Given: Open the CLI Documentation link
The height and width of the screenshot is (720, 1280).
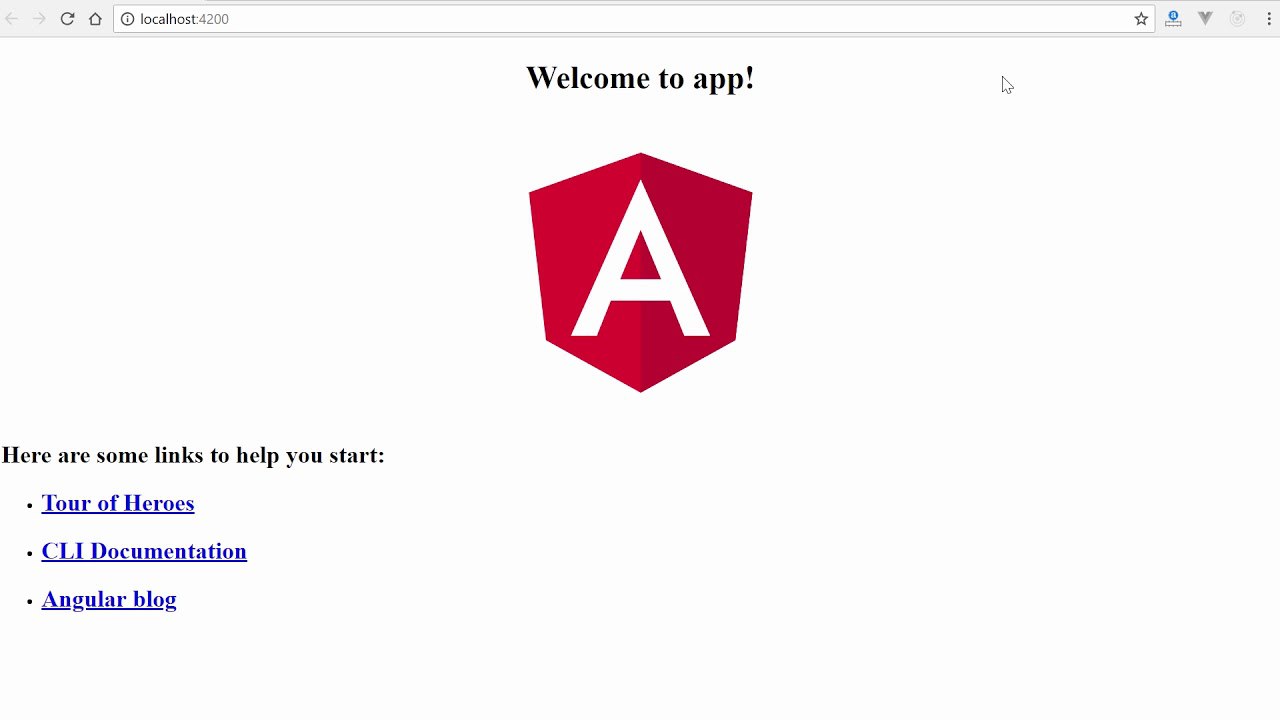Looking at the screenshot, I should [x=144, y=551].
